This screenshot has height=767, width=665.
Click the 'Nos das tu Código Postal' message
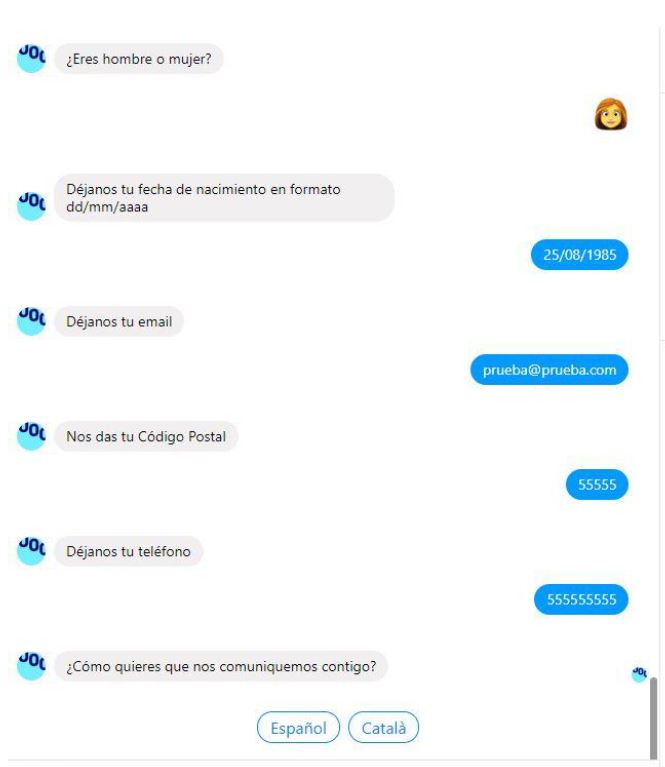[x=146, y=436]
